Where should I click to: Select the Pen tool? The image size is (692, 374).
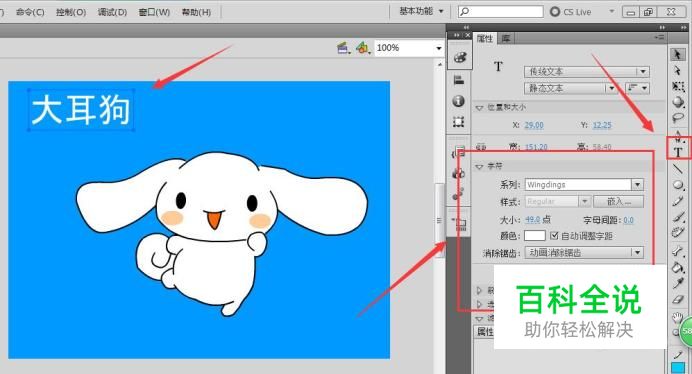pyautogui.click(x=678, y=136)
